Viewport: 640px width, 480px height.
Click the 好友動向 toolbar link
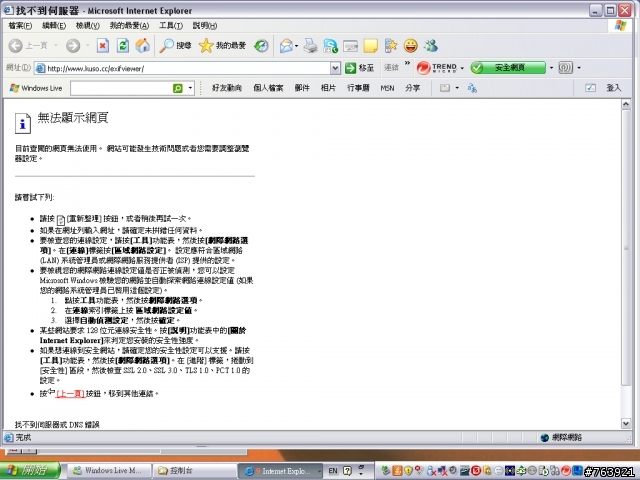(x=227, y=88)
